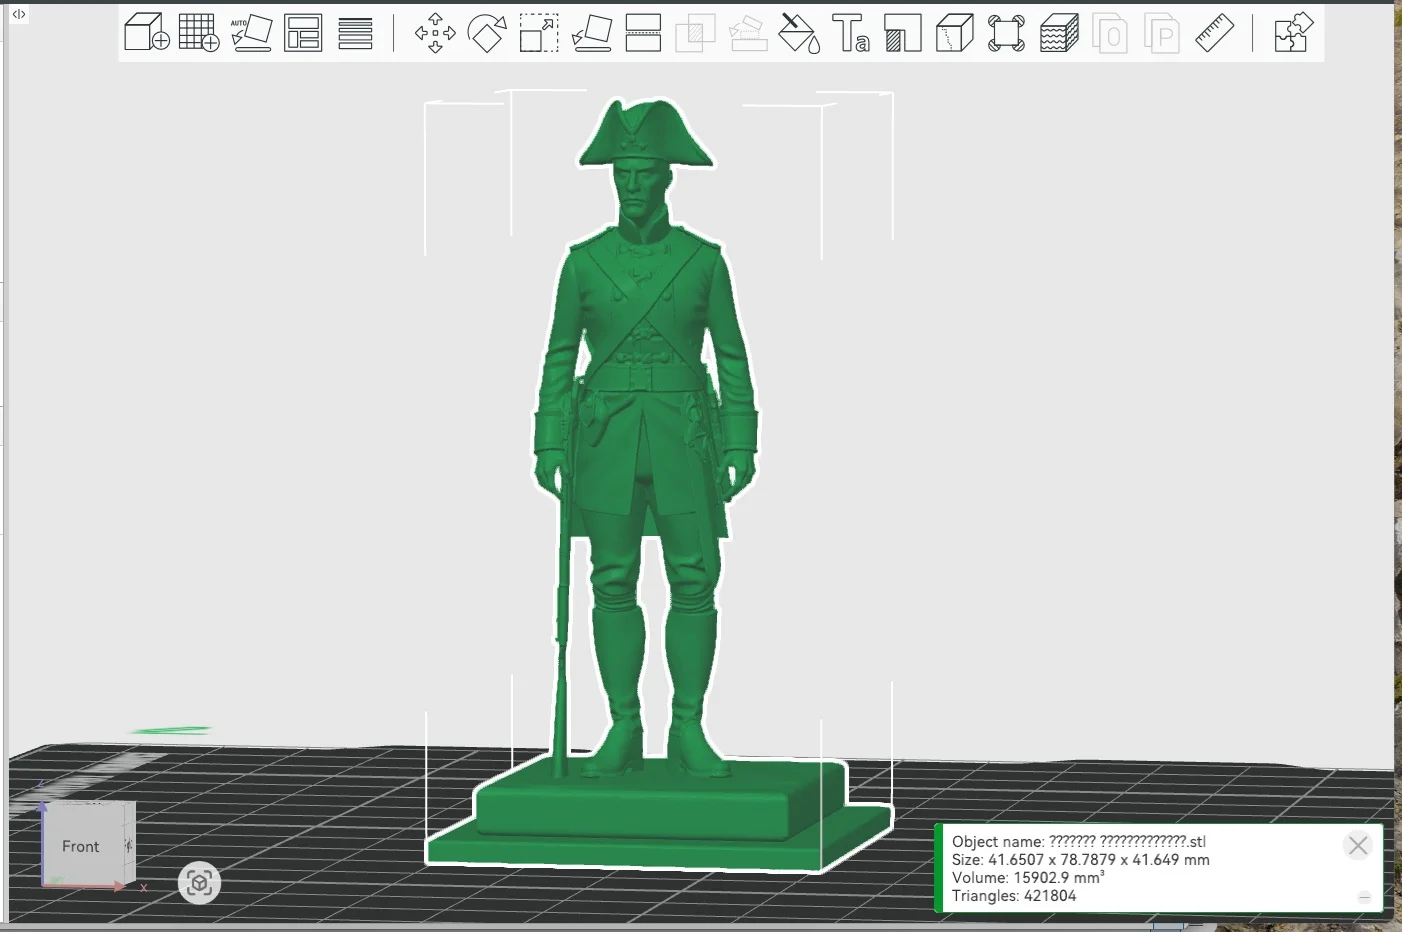The image size is (1402, 932).
Task: Click the round cube view reset button
Action: click(199, 883)
